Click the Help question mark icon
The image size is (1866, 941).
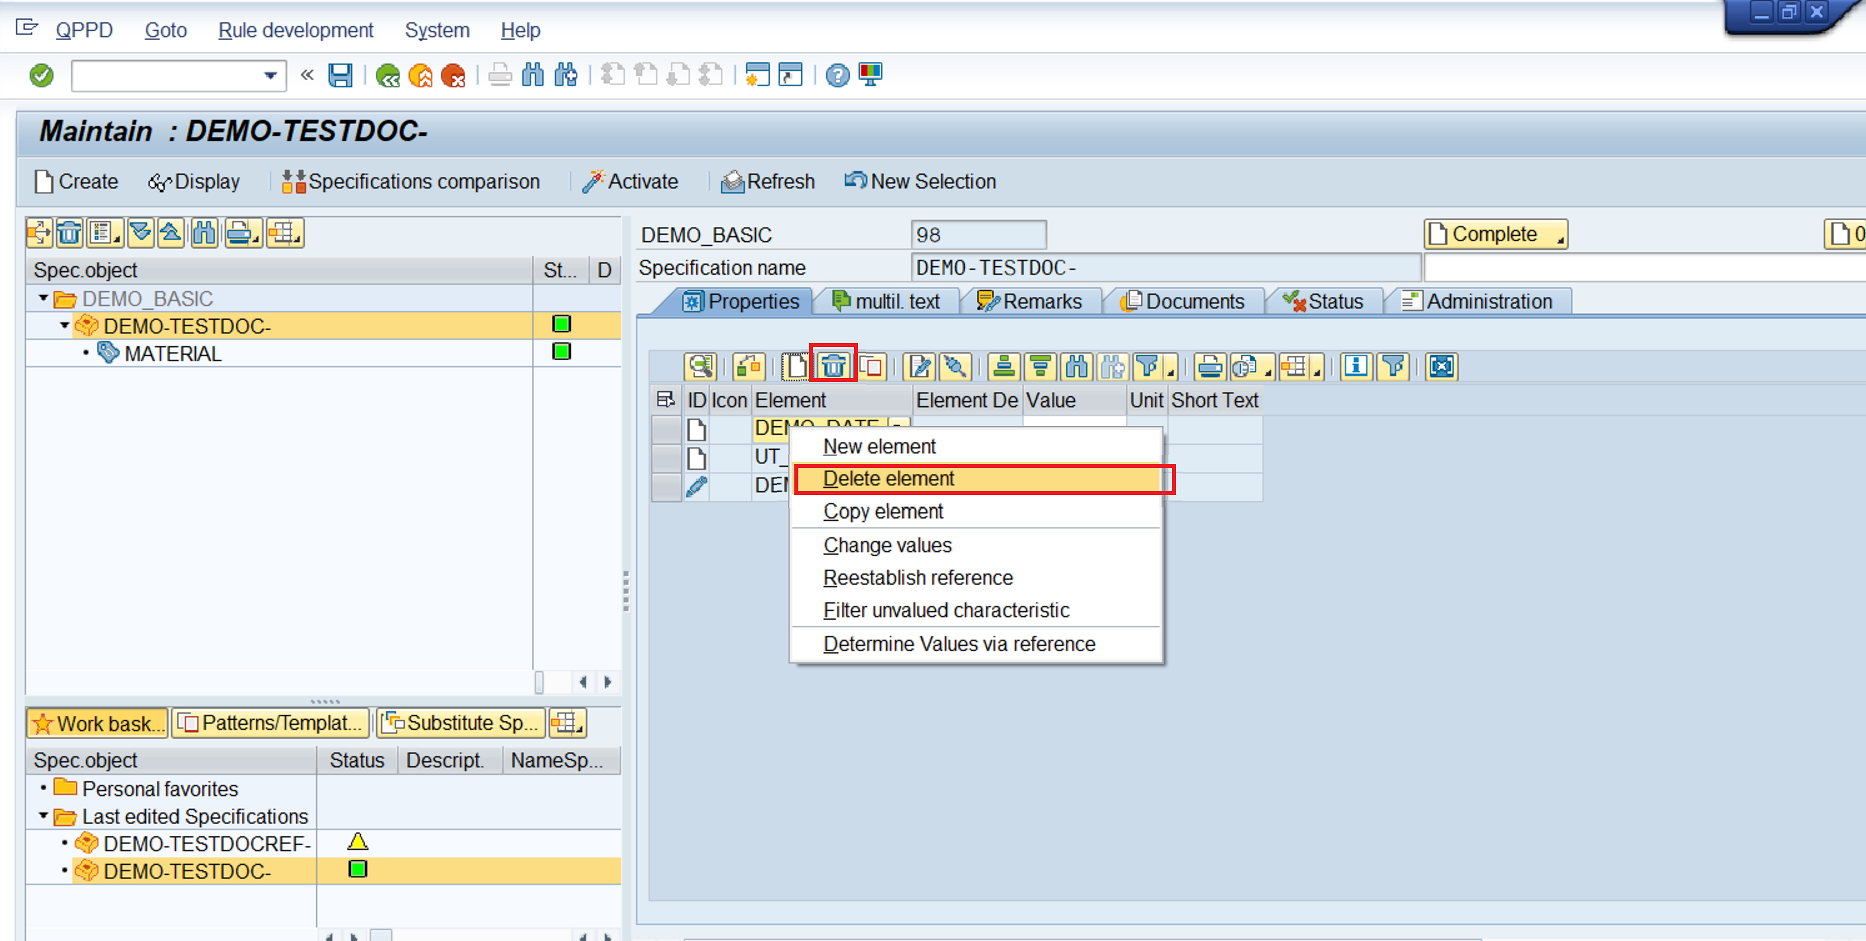(x=837, y=75)
